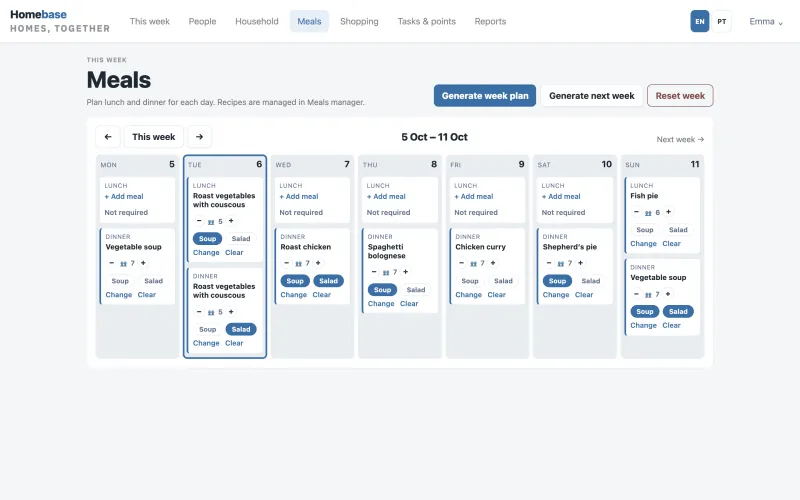Decrease servings for Tuesday lunch Roast vegetables

(x=199, y=221)
